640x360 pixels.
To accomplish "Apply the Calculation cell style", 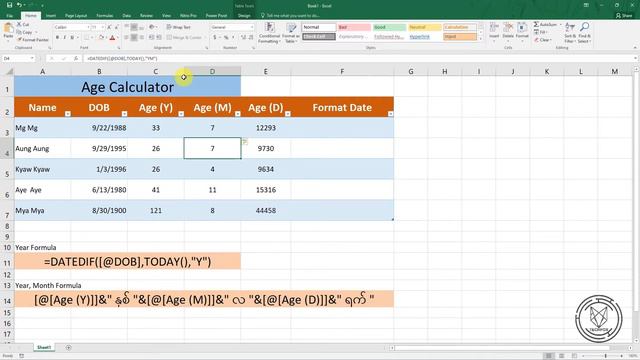I will click(x=460, y=27).
